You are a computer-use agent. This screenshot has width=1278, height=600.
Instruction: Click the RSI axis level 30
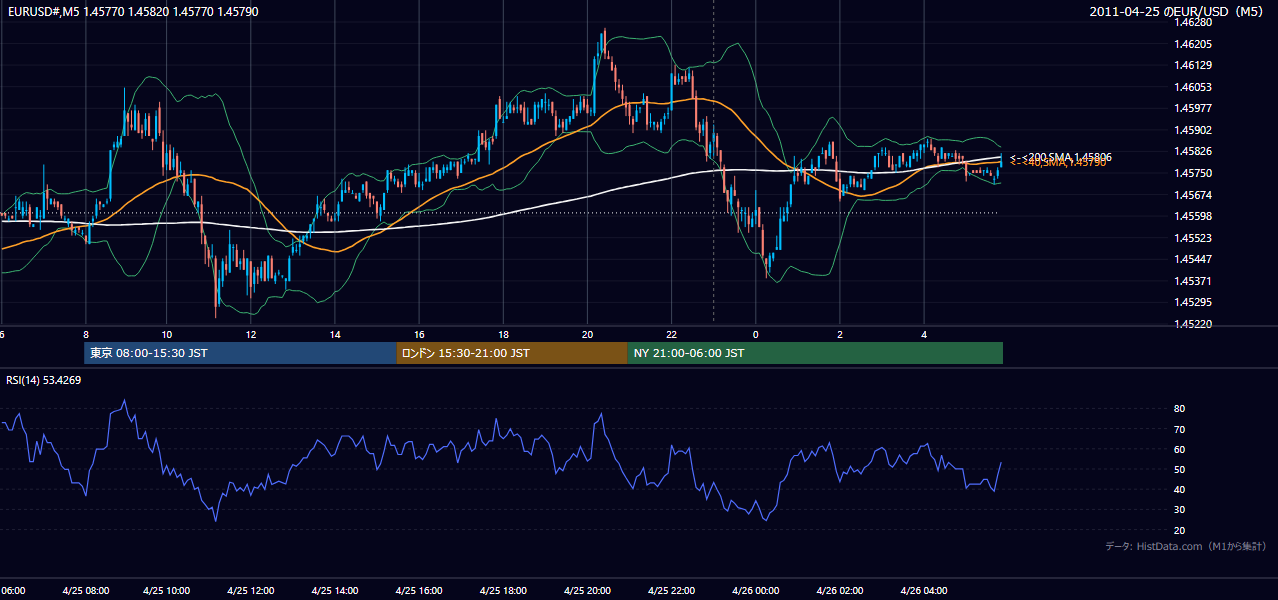[x=1180, y=510]
